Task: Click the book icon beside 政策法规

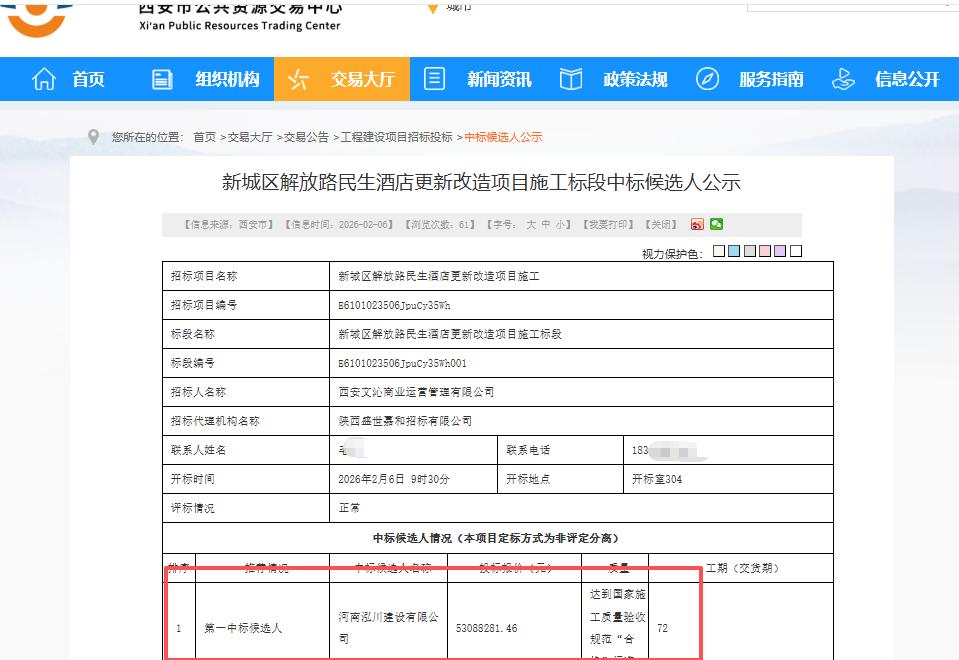Action: [570, 79]
